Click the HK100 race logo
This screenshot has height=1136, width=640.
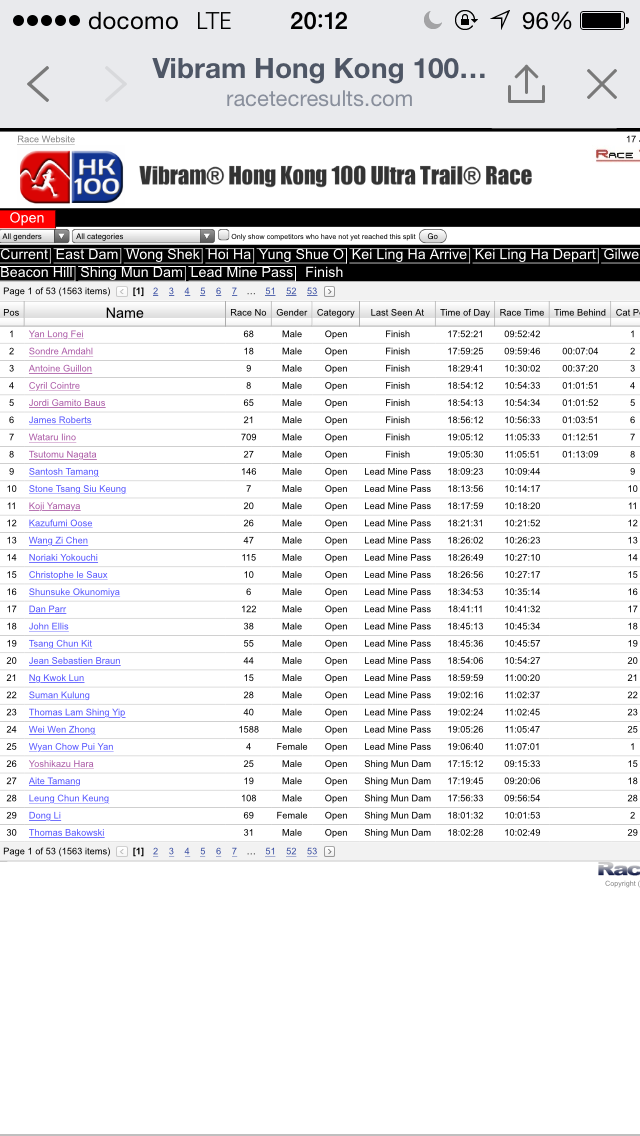71,177
